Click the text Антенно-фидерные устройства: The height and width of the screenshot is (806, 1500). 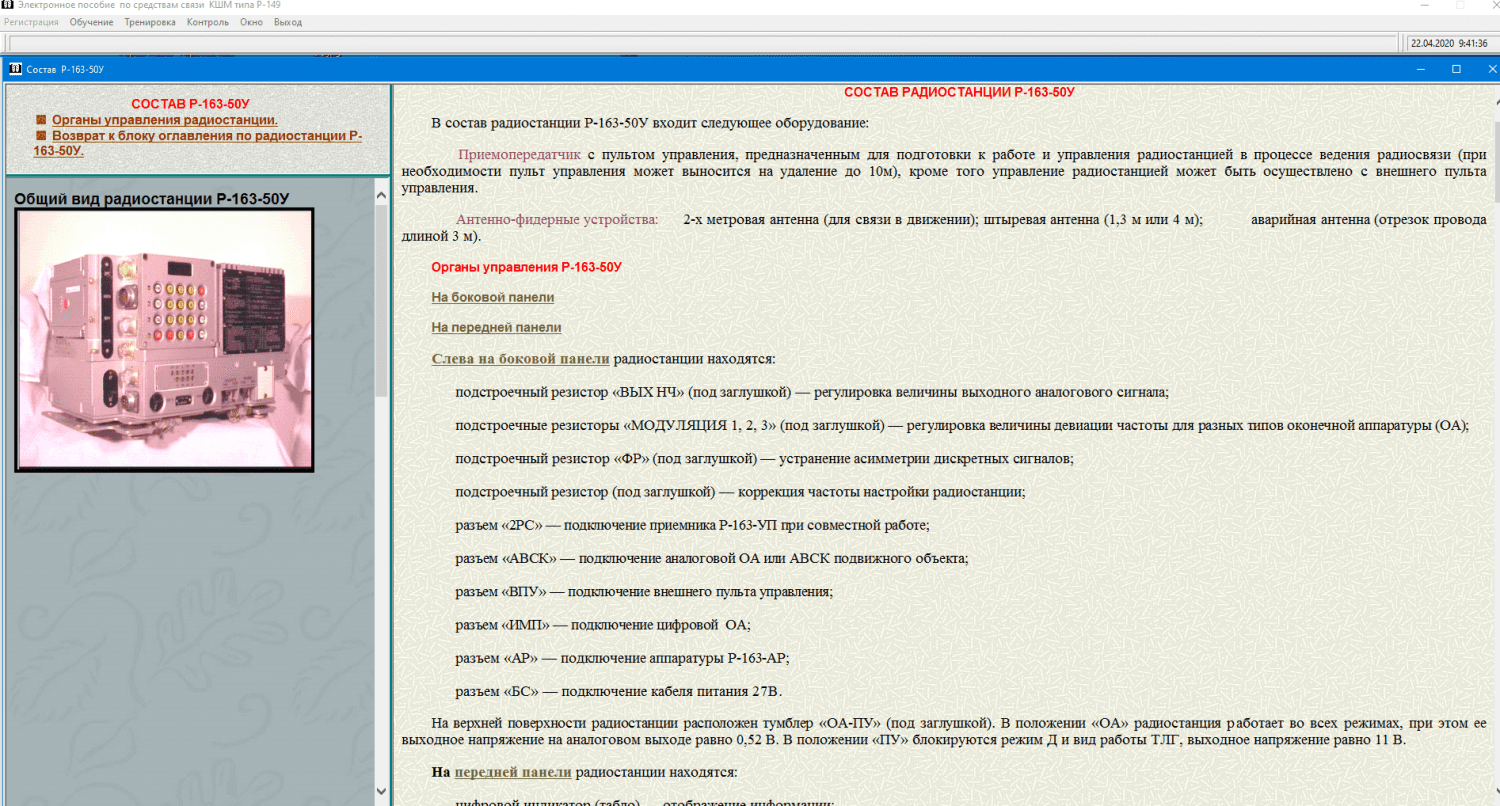(557, 219)
